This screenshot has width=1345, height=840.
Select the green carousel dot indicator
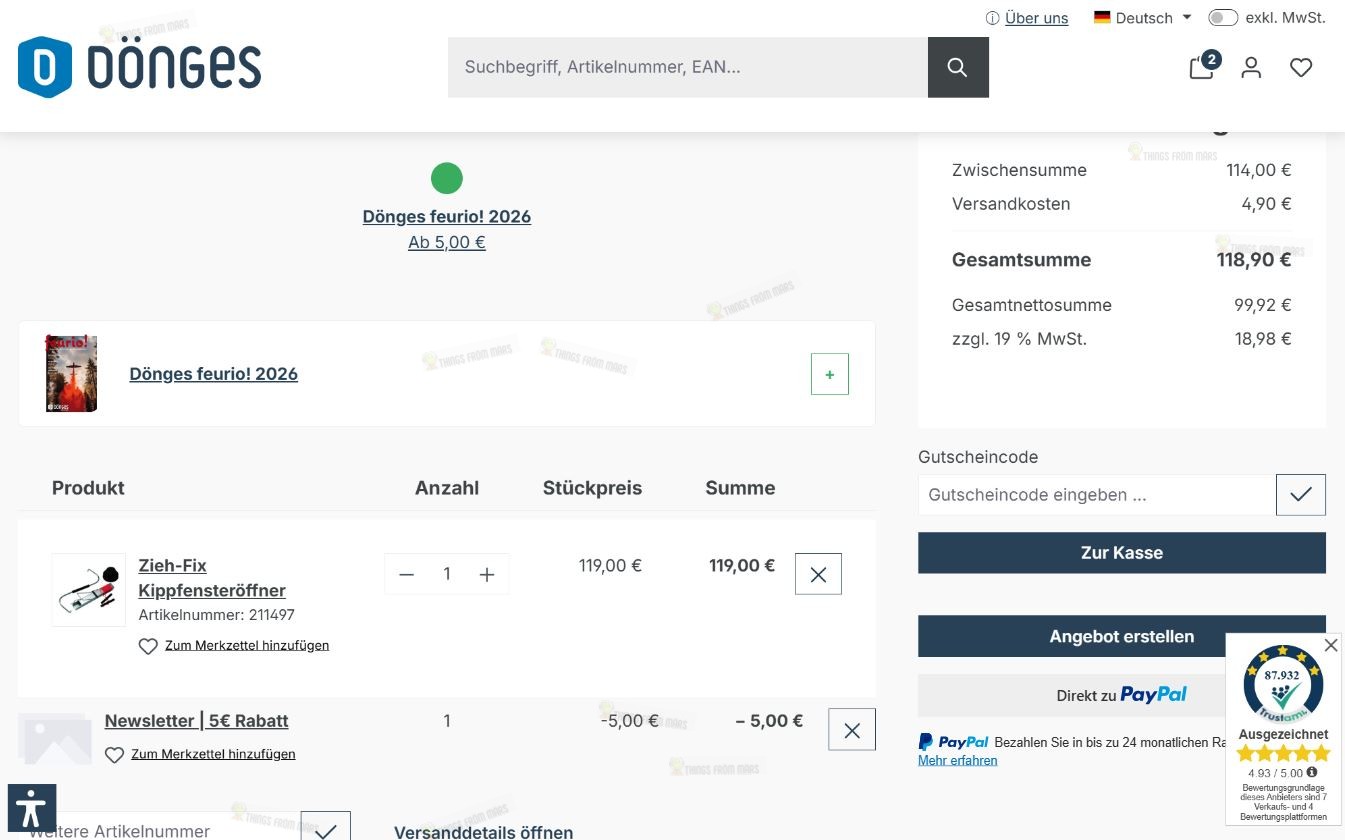click(447, 178)
